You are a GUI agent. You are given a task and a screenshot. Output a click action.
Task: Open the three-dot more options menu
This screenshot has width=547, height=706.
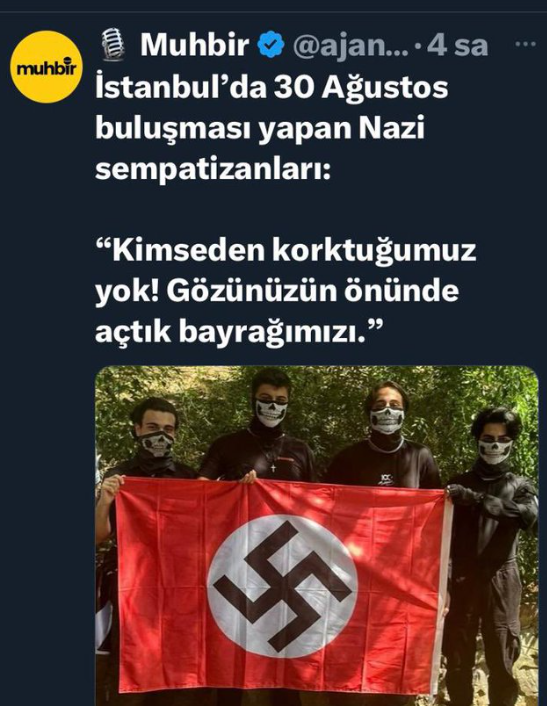[x=525, y=44]
